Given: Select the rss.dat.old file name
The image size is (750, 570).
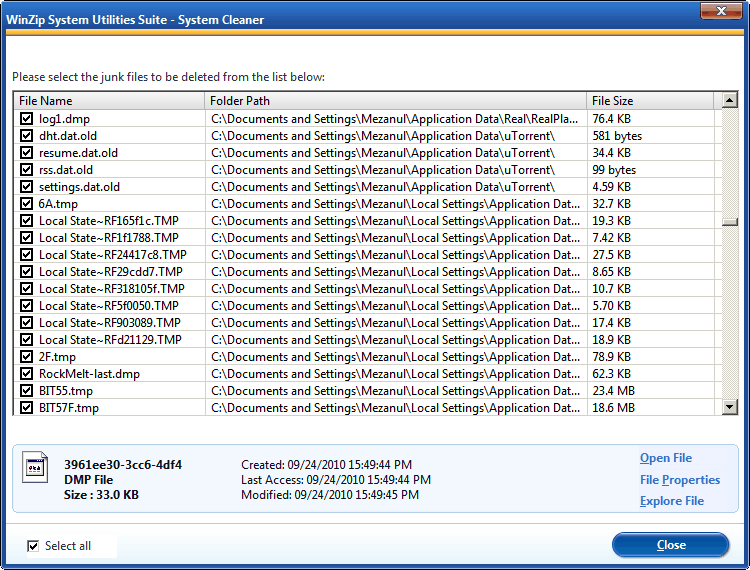Looking at the screenshot, I should [66, 170].
